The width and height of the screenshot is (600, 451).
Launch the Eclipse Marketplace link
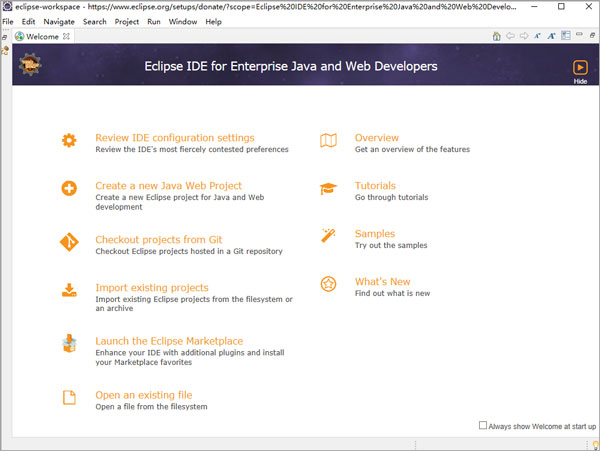click(169, 341)
